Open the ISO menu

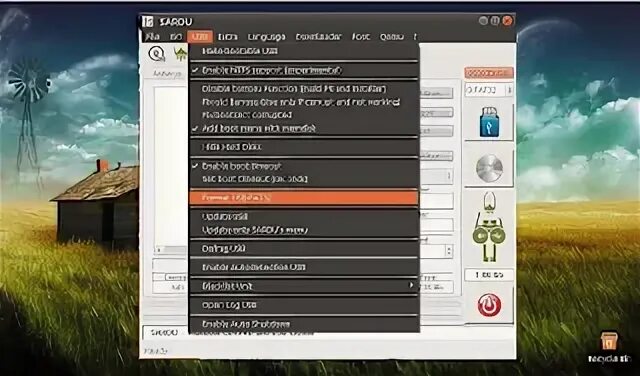click(x=176, y=37)
